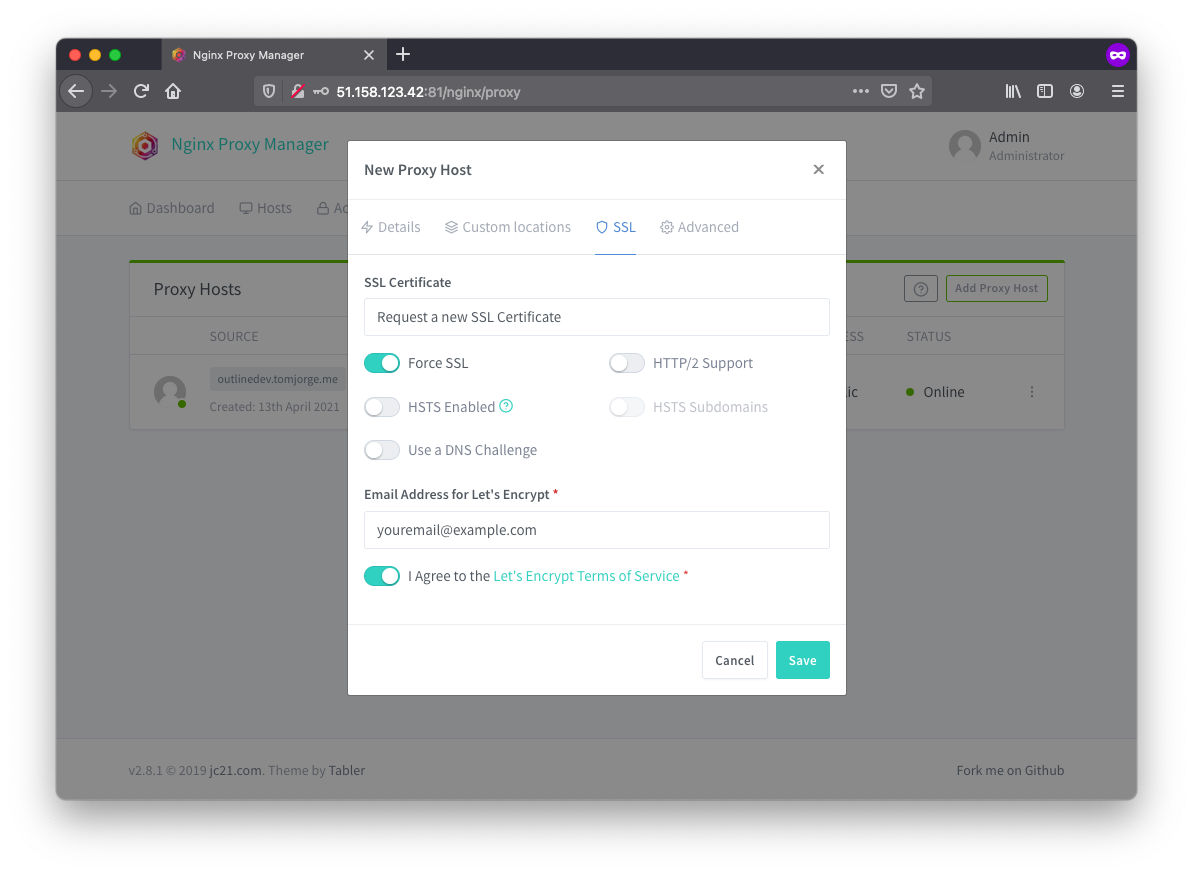Viewport: 1193px width, 874px height.
Task: Toggle HSTS Subdomains switch
Action: click(627, 407)
